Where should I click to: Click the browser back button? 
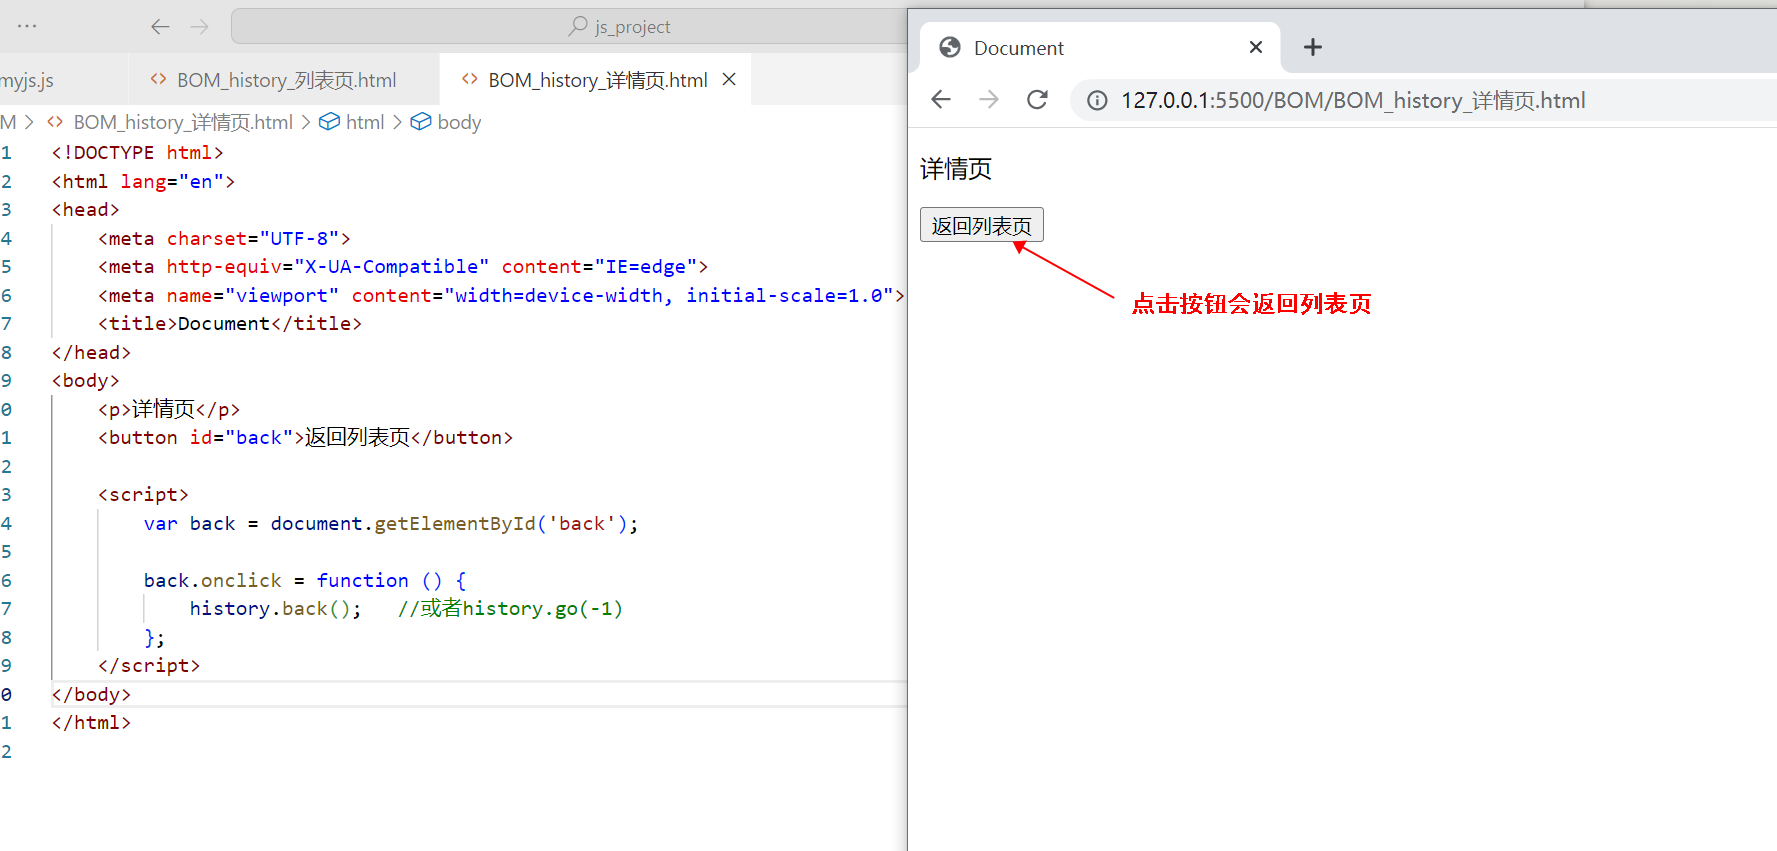(x=941, y=99)
